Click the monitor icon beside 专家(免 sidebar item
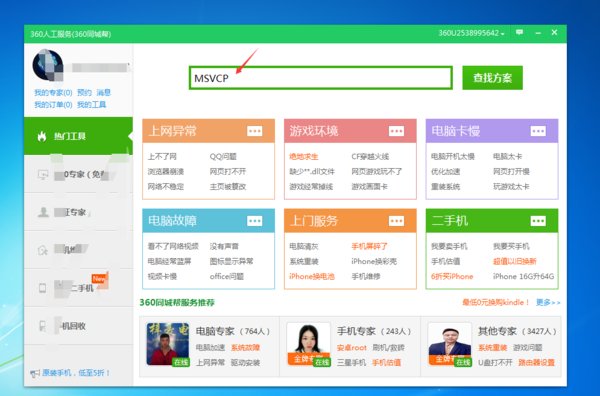This screenshot has width=600, height=396. (43, 174)
